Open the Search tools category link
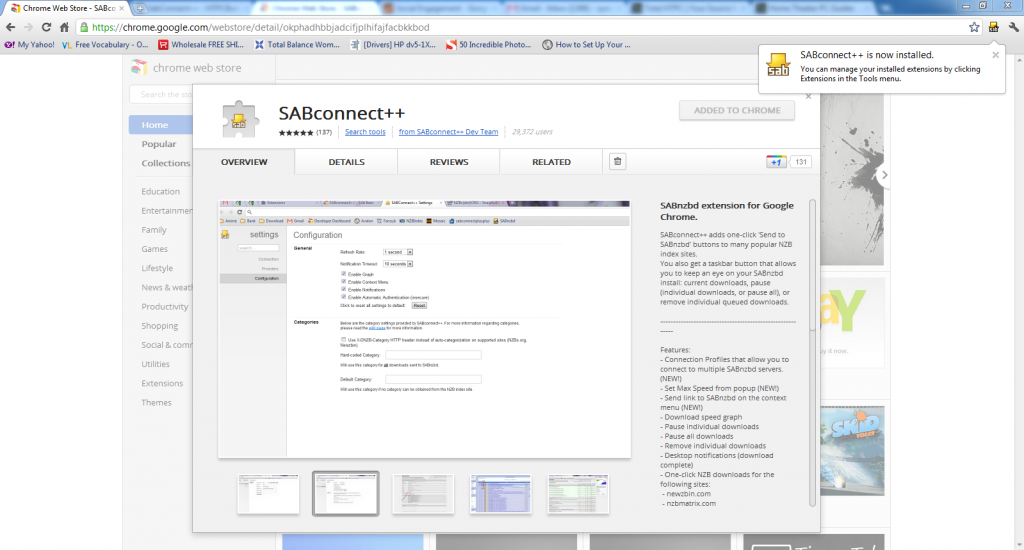The width and height of the screenshot is (1024, 550). pyautogui.click(x=365, y=132)
